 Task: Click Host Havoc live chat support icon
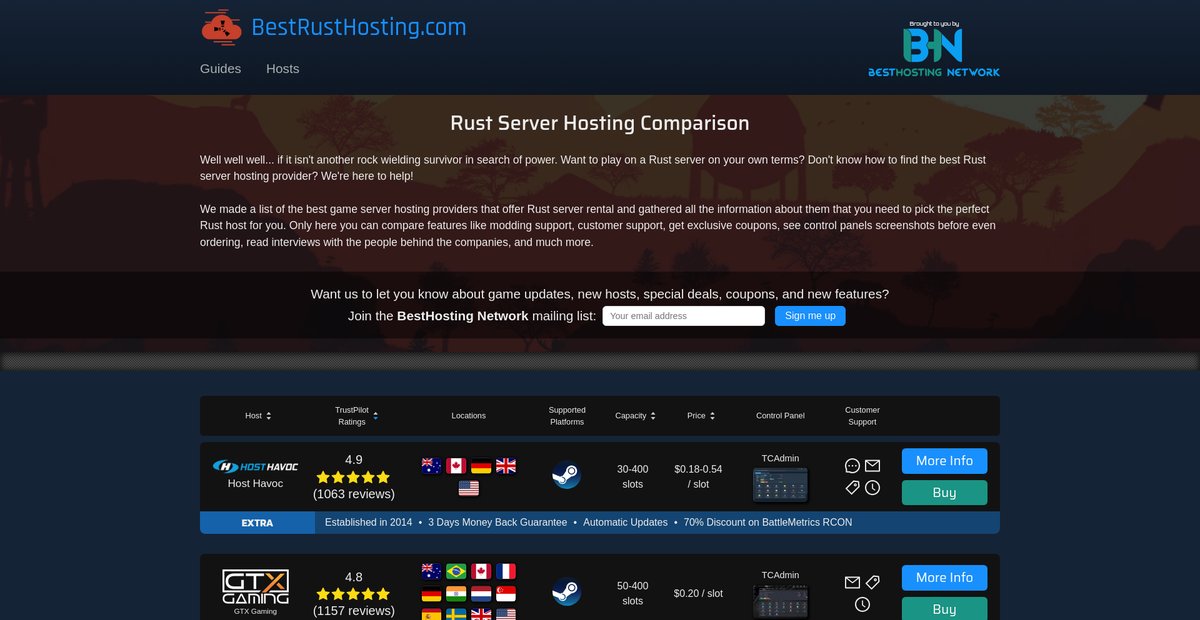coord(852,466)
